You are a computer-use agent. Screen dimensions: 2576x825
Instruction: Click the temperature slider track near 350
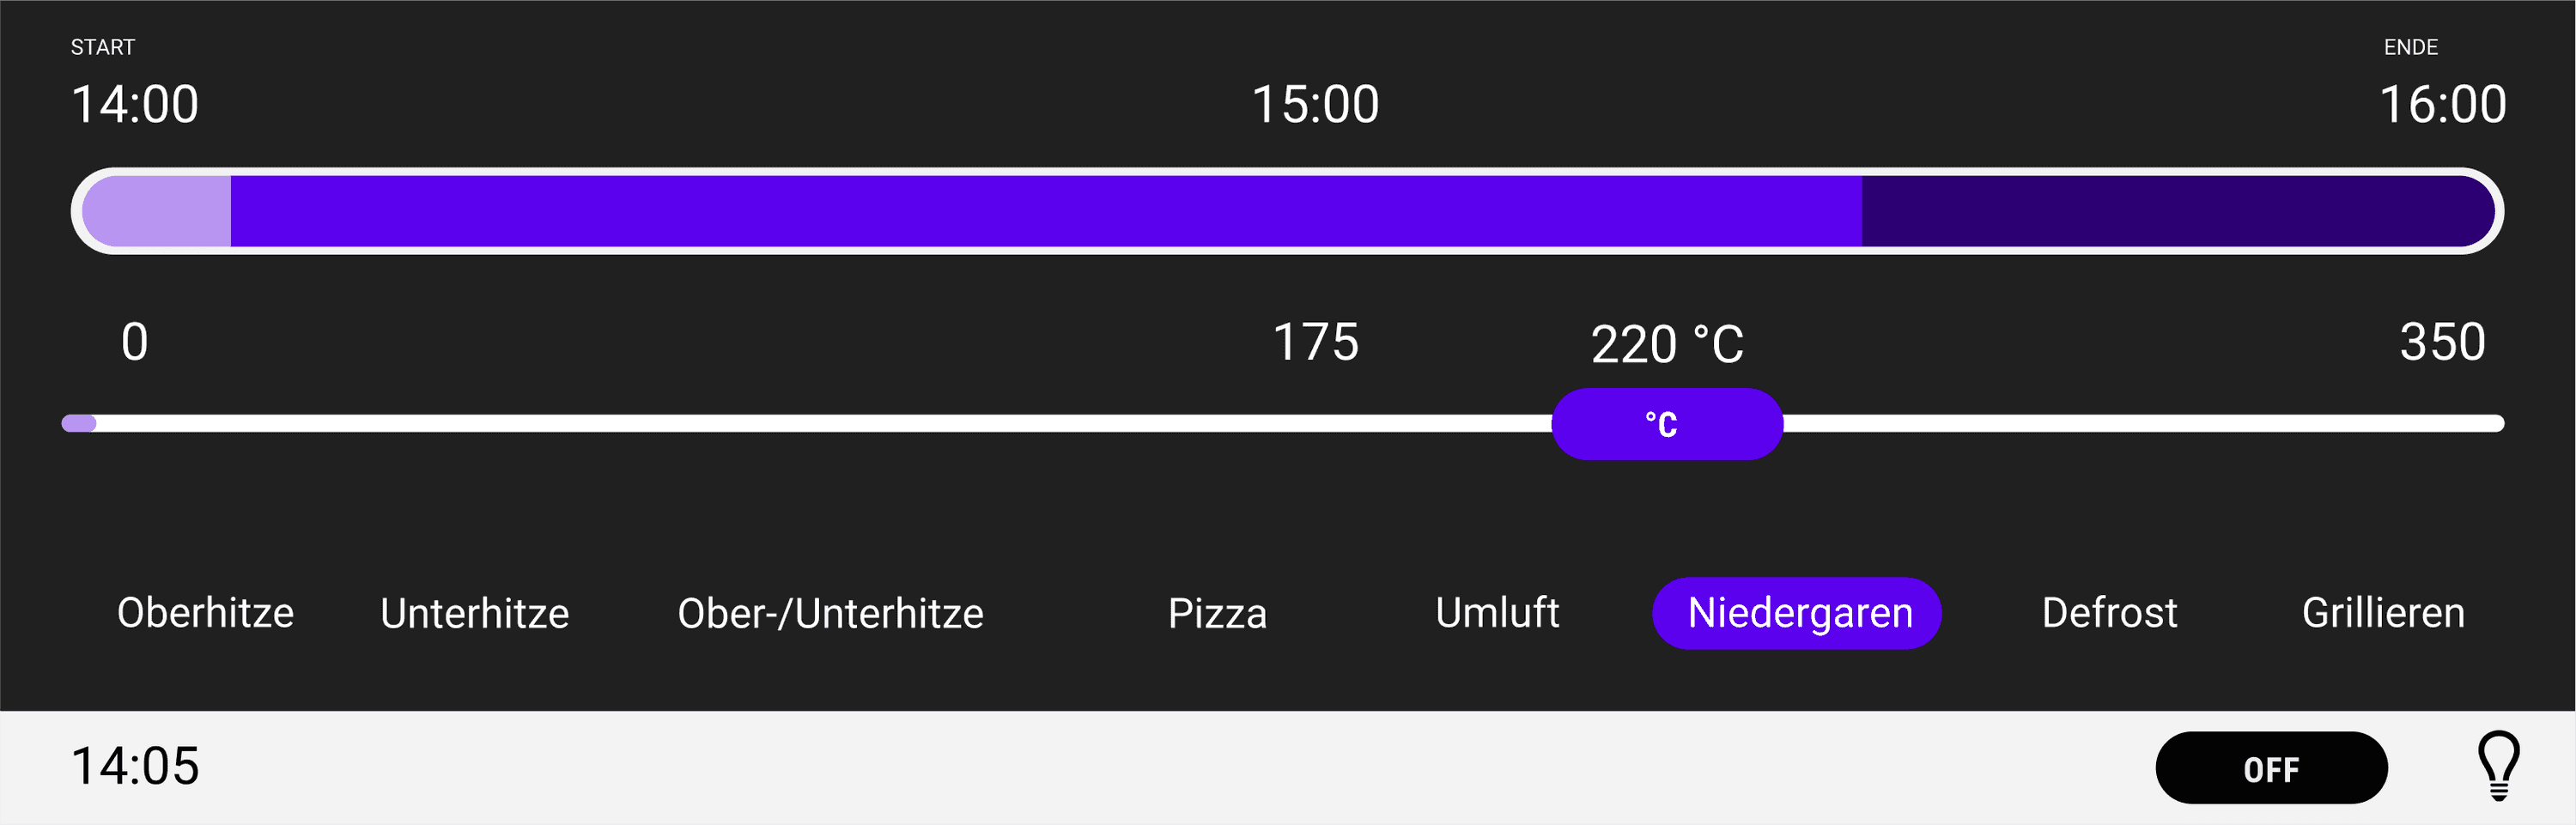(2440, 424)
